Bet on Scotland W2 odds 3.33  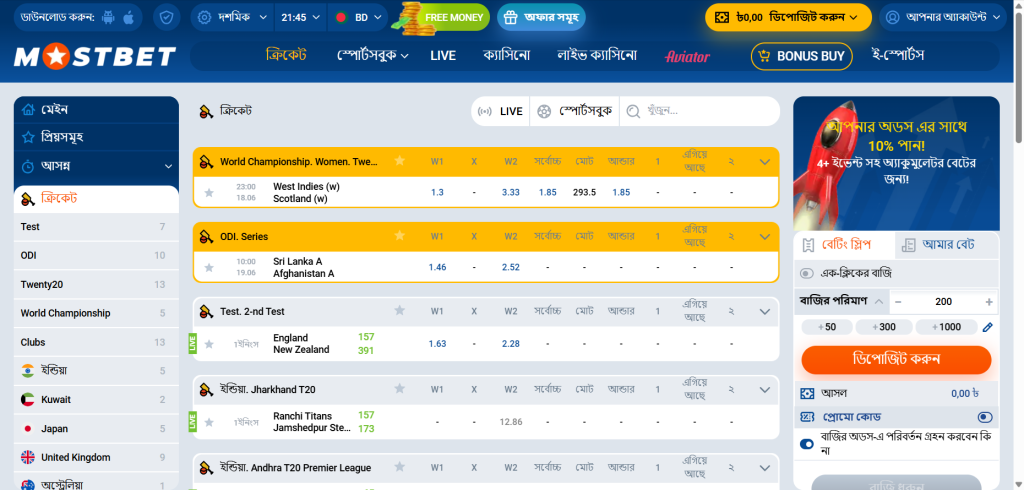[x=511, y=193]
